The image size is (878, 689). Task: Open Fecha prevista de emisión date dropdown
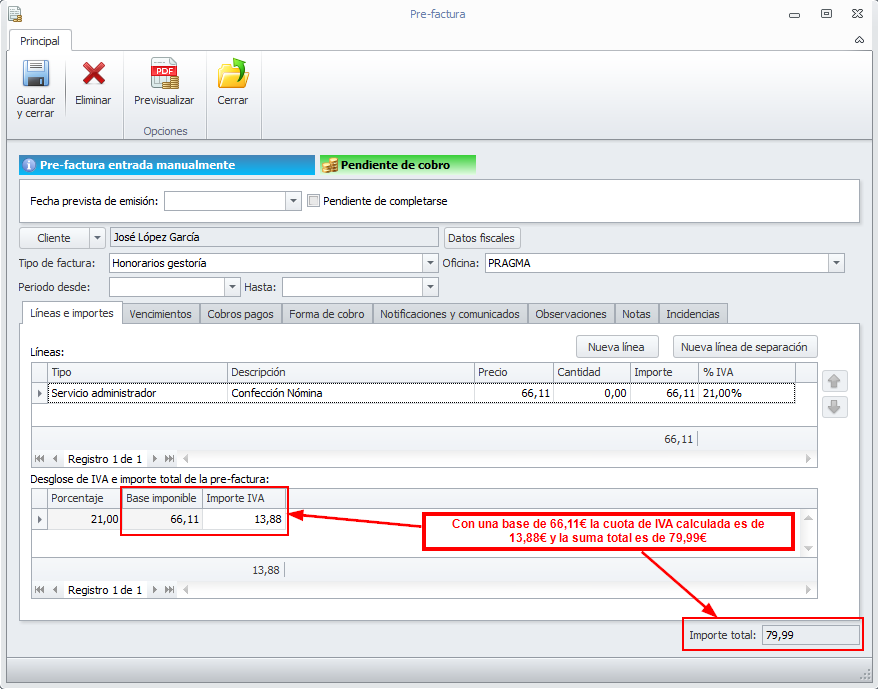[293, 201]
